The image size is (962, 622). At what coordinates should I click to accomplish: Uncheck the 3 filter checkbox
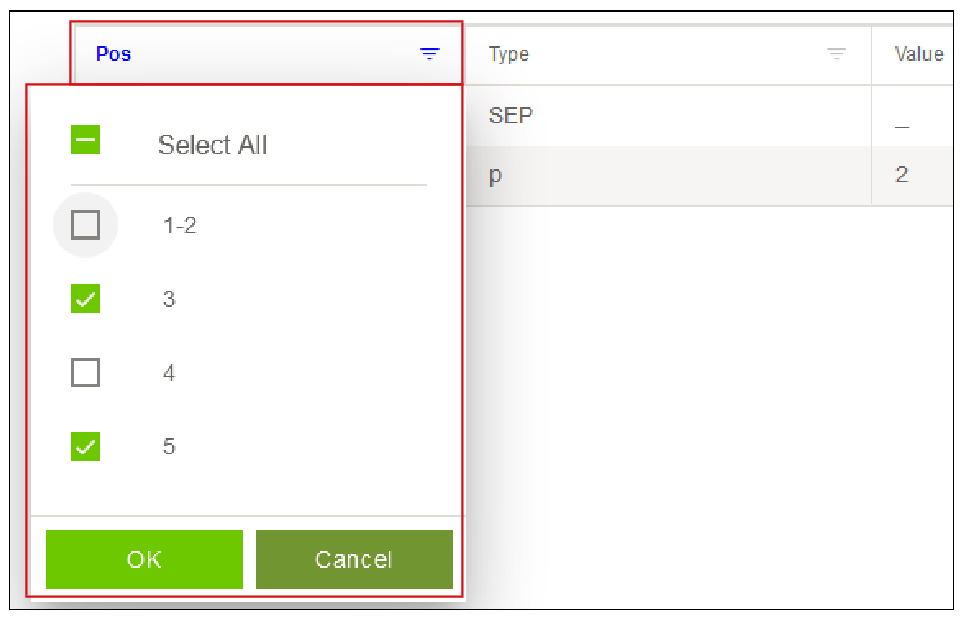click(85, 299)
